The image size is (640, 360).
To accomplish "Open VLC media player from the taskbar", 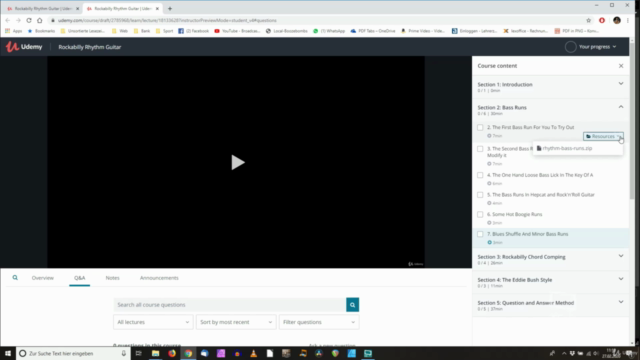I will (x=253, y=353).
